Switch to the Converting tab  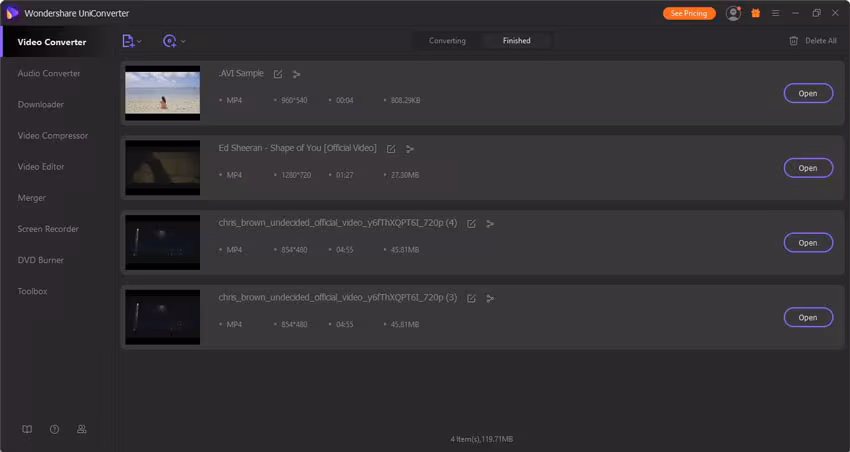(x=447, y=41)
